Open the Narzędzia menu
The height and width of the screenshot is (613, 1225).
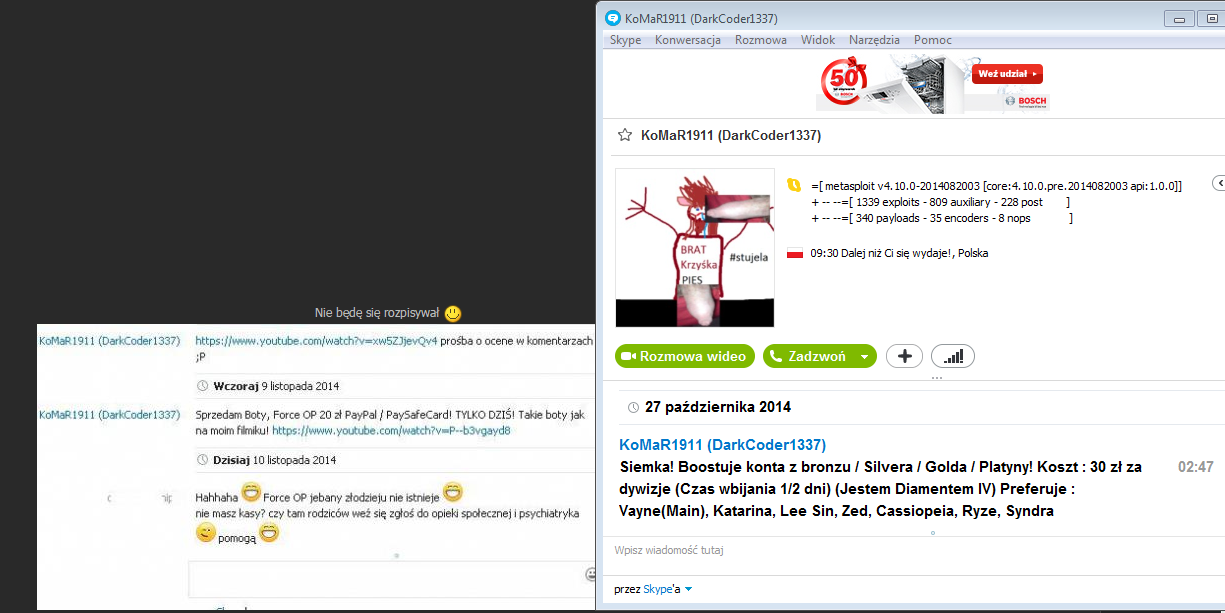pos(875,40)
